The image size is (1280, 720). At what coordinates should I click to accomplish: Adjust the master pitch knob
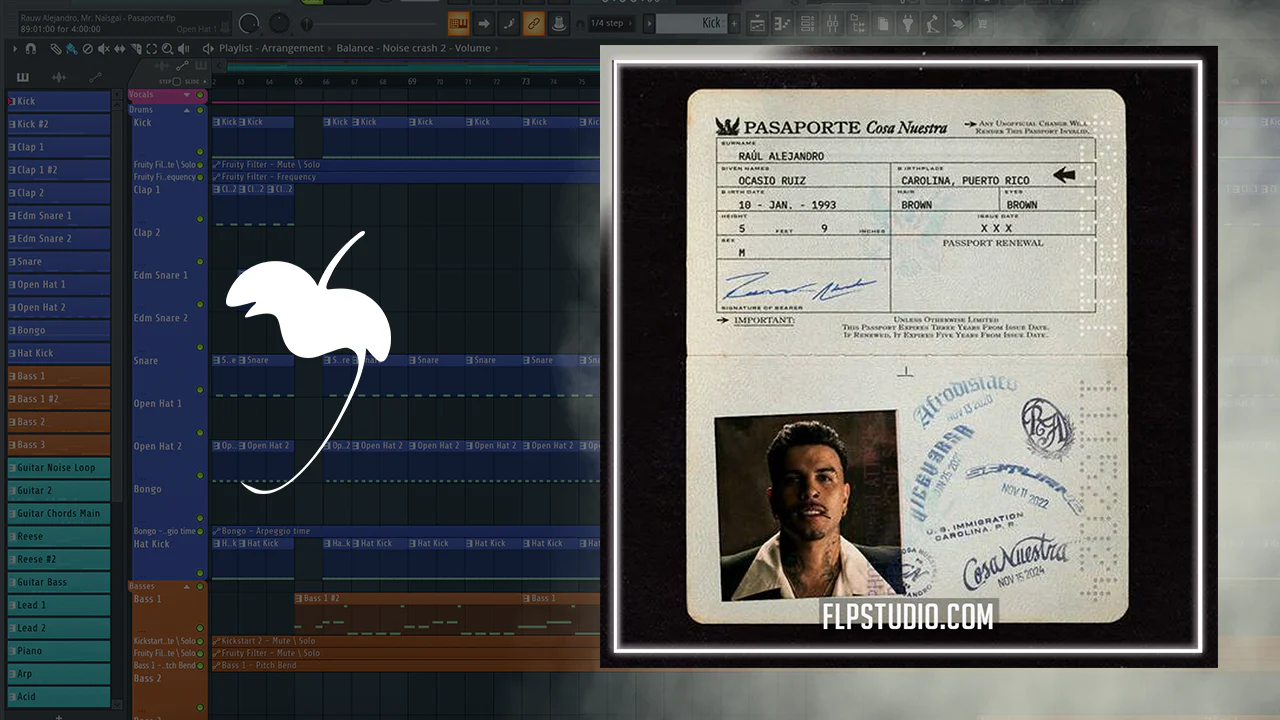point(279,23)
